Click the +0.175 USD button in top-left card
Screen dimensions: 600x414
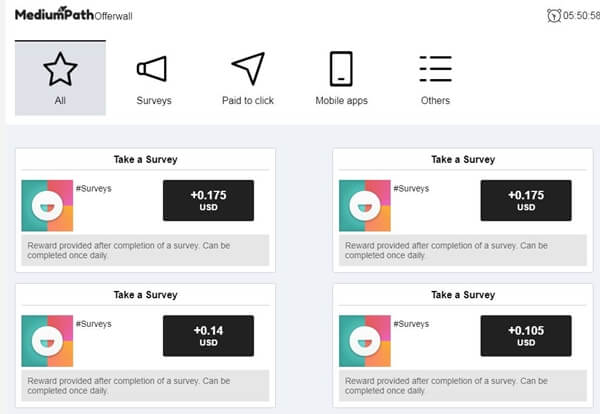point(208,200)
